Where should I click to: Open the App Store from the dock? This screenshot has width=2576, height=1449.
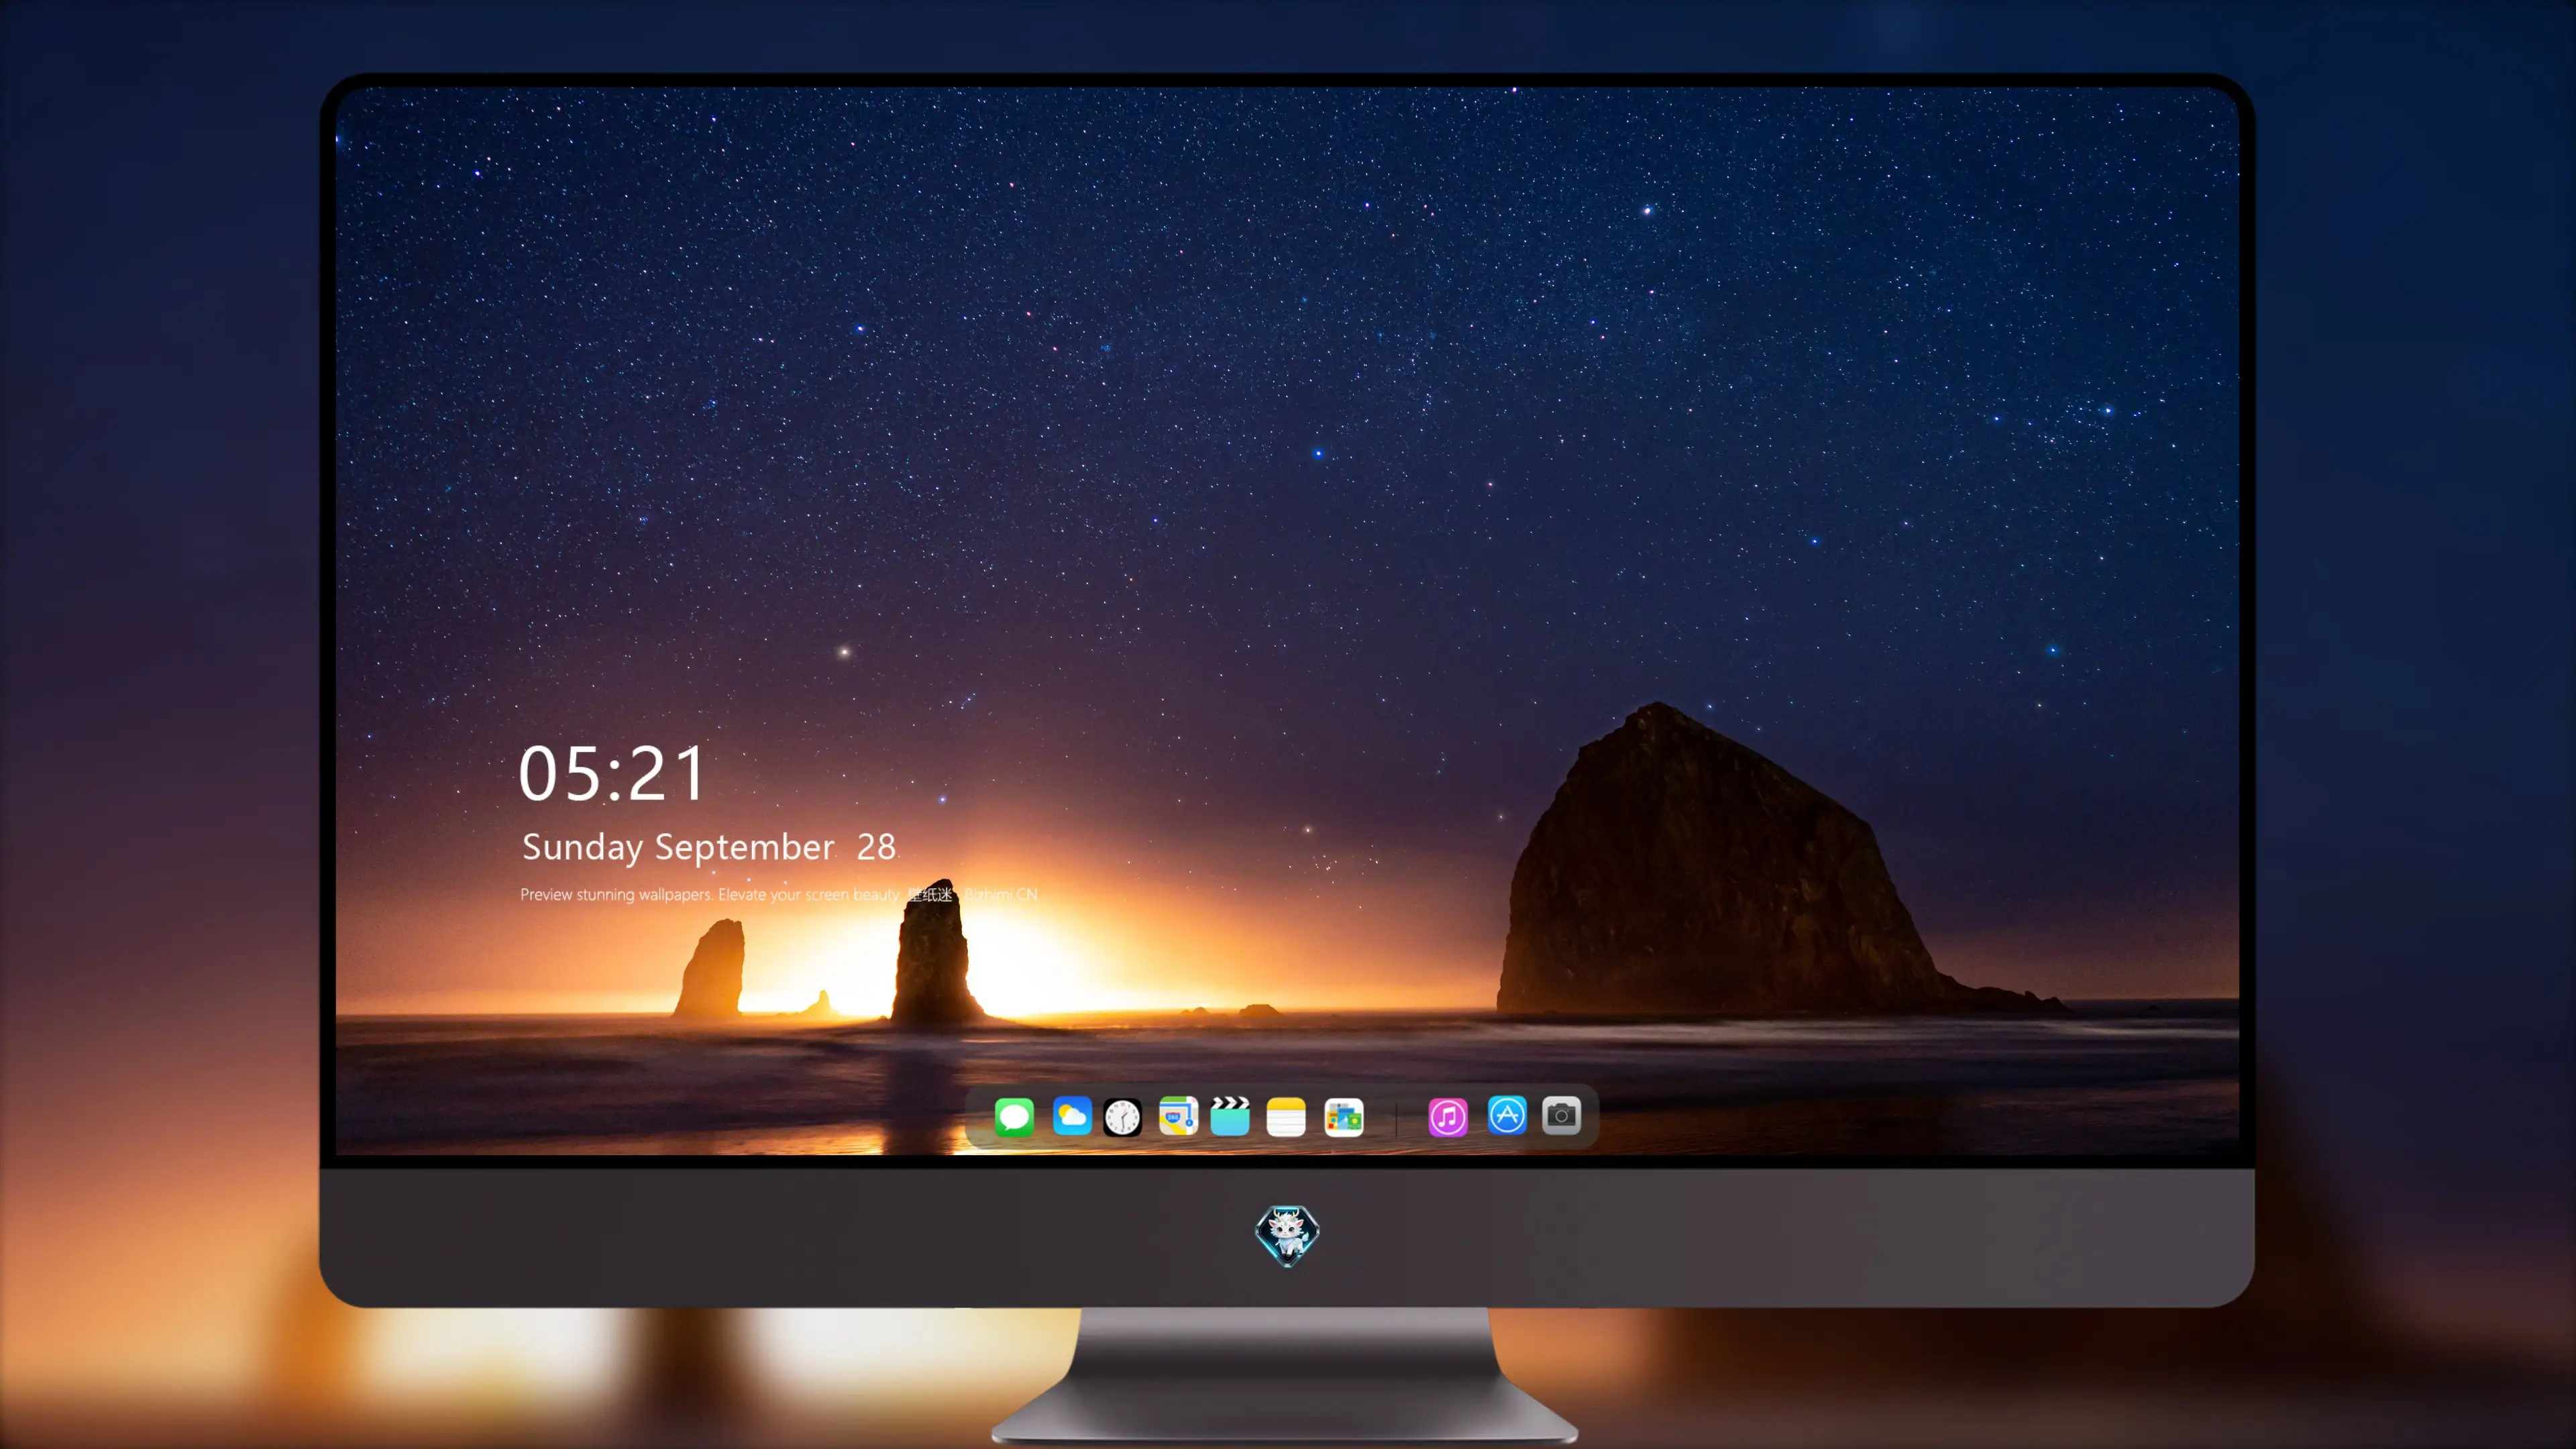pyautogui.click(x=1507, y=1116)
